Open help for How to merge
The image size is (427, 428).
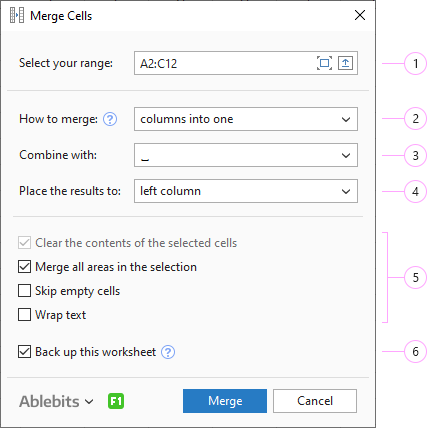[110, 119]
